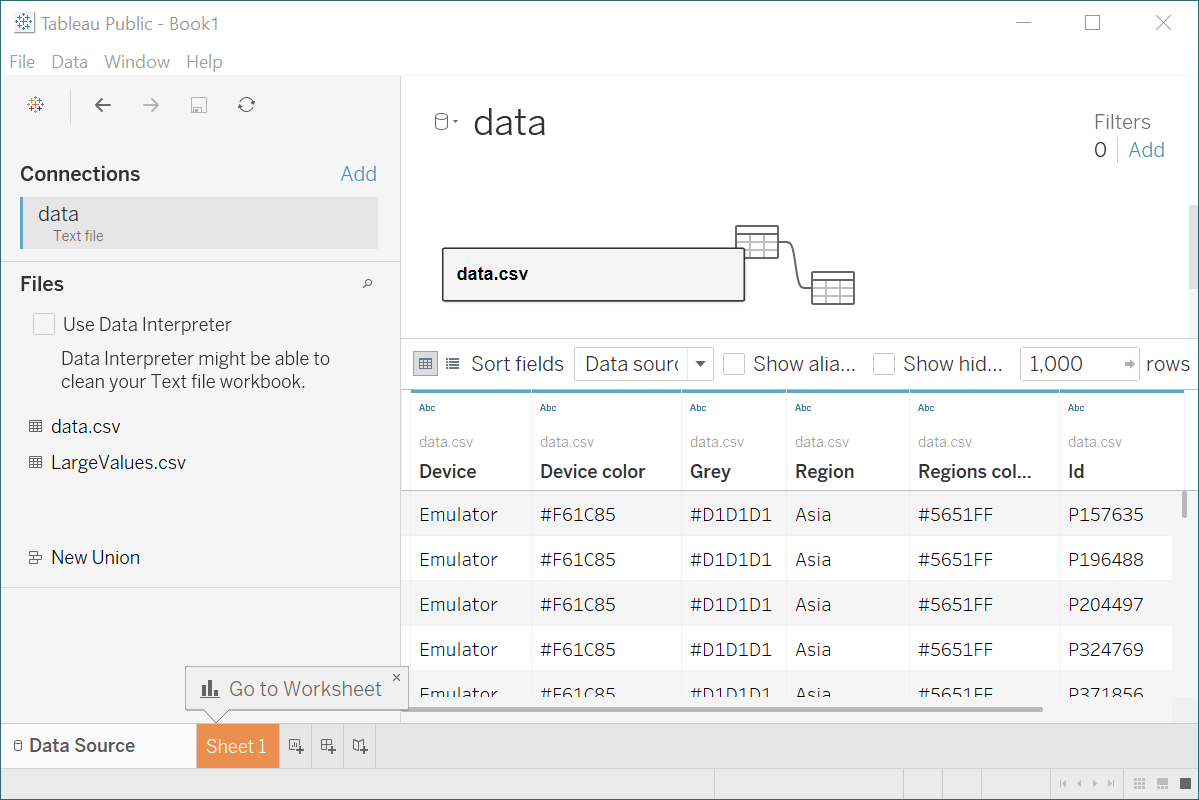Click the back navigation arrow
The image size is (1199, 800).
(102, 104)
